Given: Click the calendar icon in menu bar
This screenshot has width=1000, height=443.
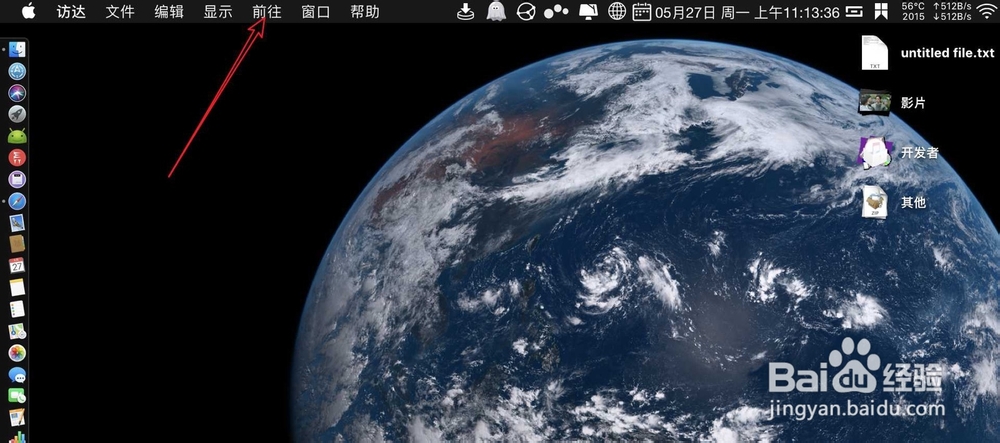Looking at the screenshot, I should [x=642, y=11].
